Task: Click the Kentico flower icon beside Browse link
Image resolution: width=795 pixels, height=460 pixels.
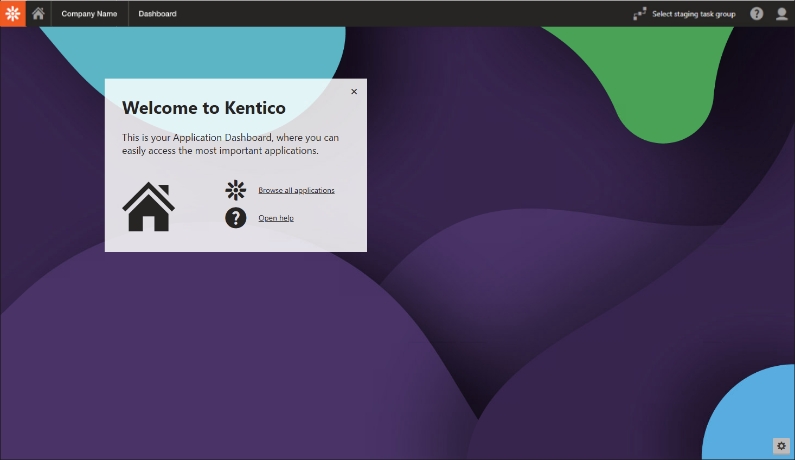Action: pyautogui.click(x=235, y=190)
